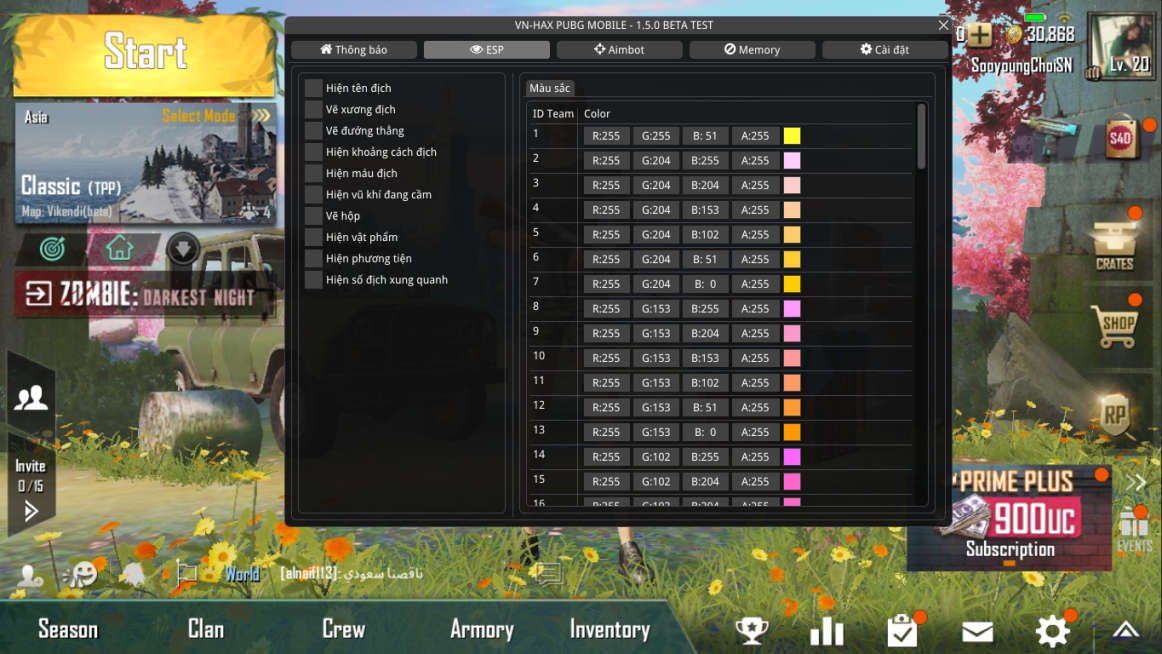Screen dimensions: 1162x654
Task: Open the emote smiley icon
Action: [x=80, y=575]
